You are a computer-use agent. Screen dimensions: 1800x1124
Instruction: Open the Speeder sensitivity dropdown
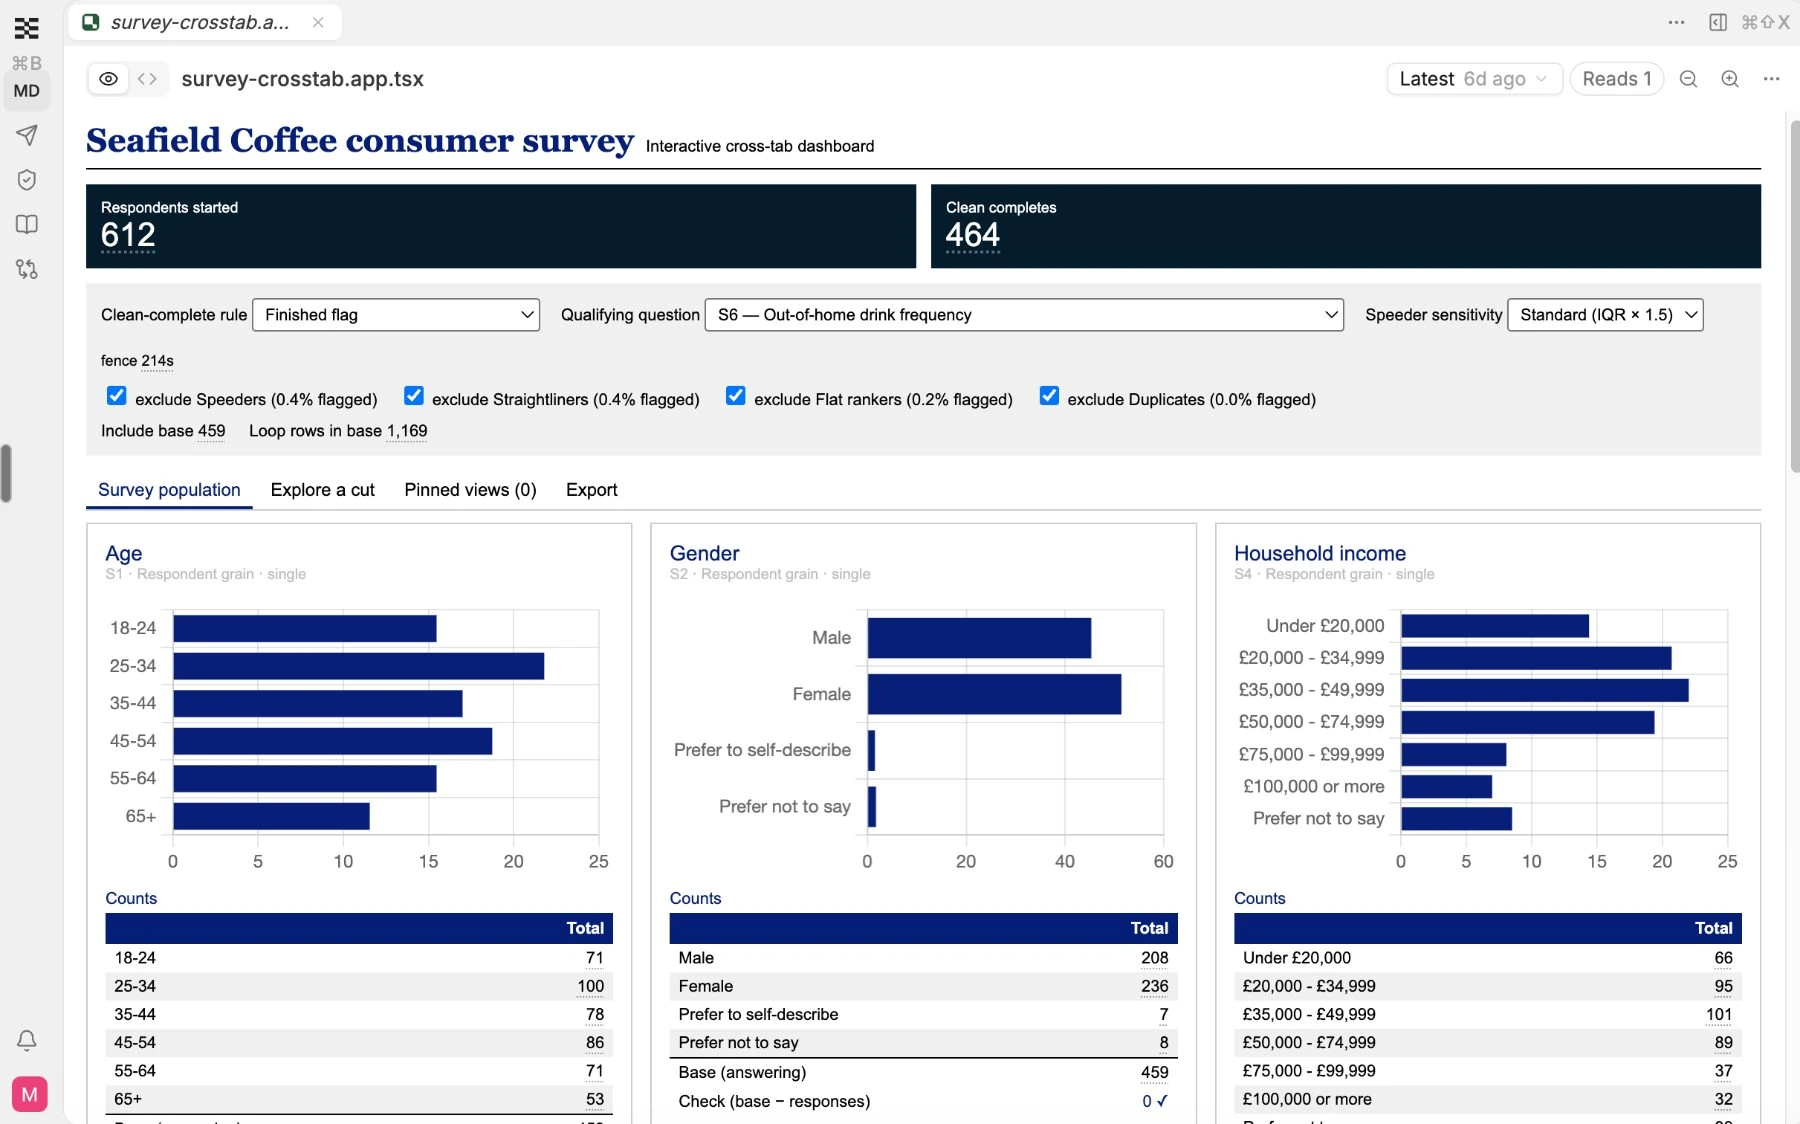(1605, 315)
